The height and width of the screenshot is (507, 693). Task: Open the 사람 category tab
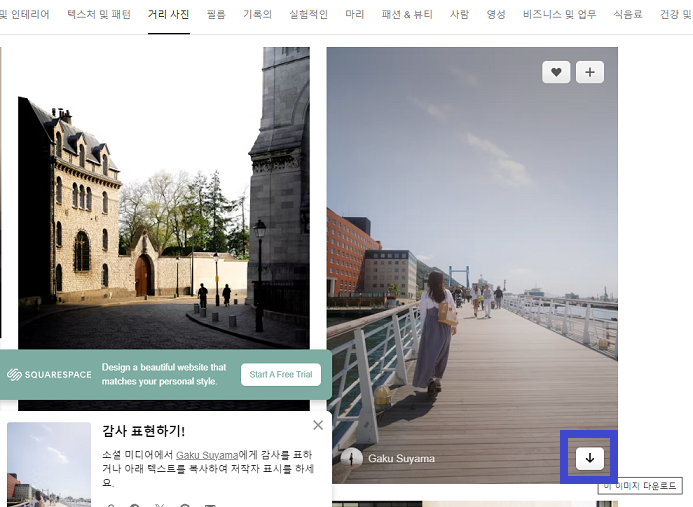pyautogui.click(x=459, y=15)
